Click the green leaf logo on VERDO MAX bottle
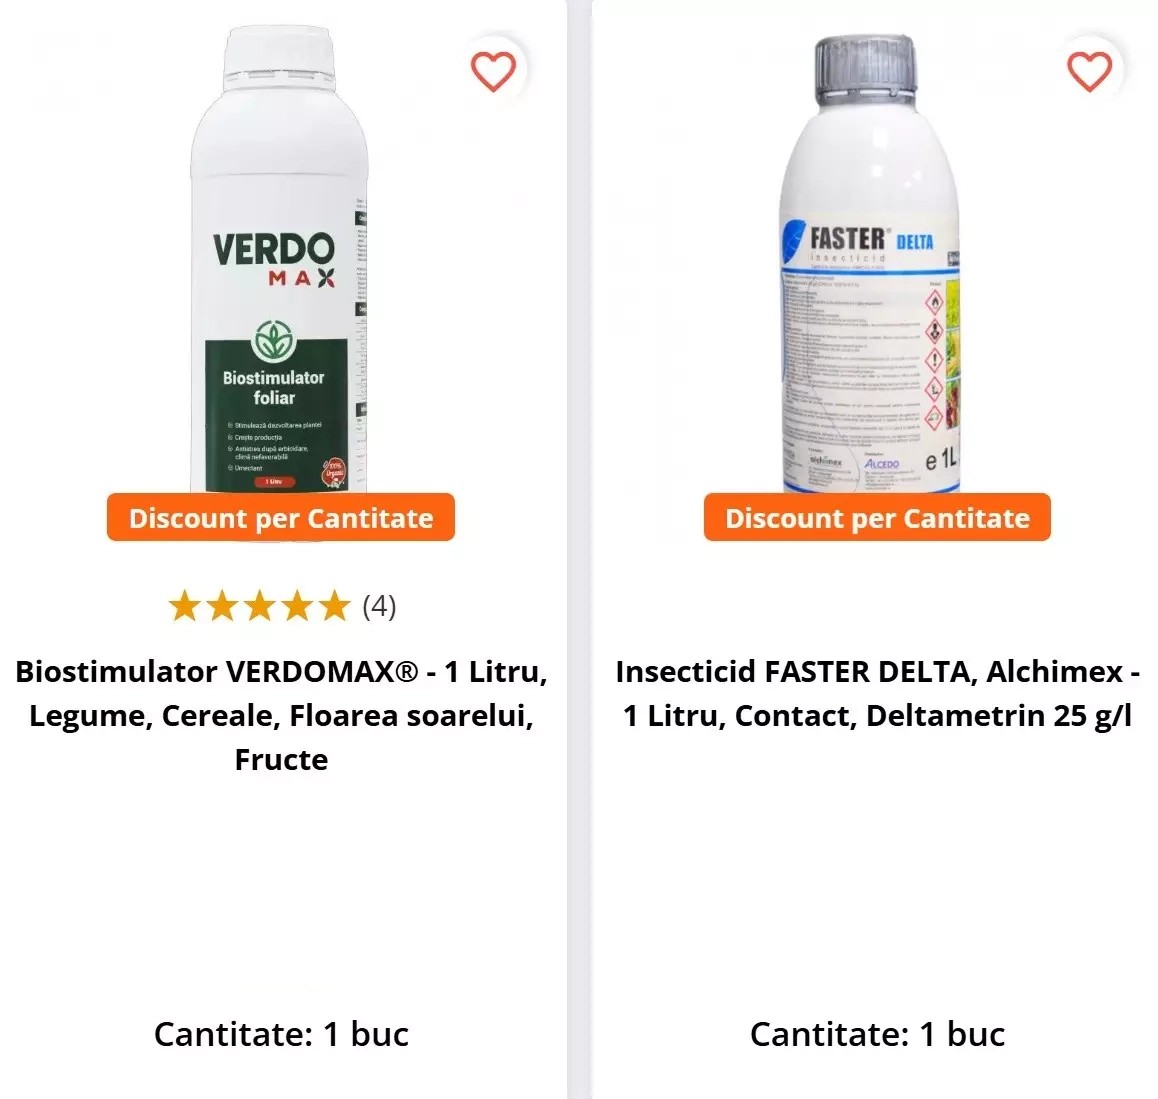The height and width of the screenshot is (1099, 1158). (274, 340)
